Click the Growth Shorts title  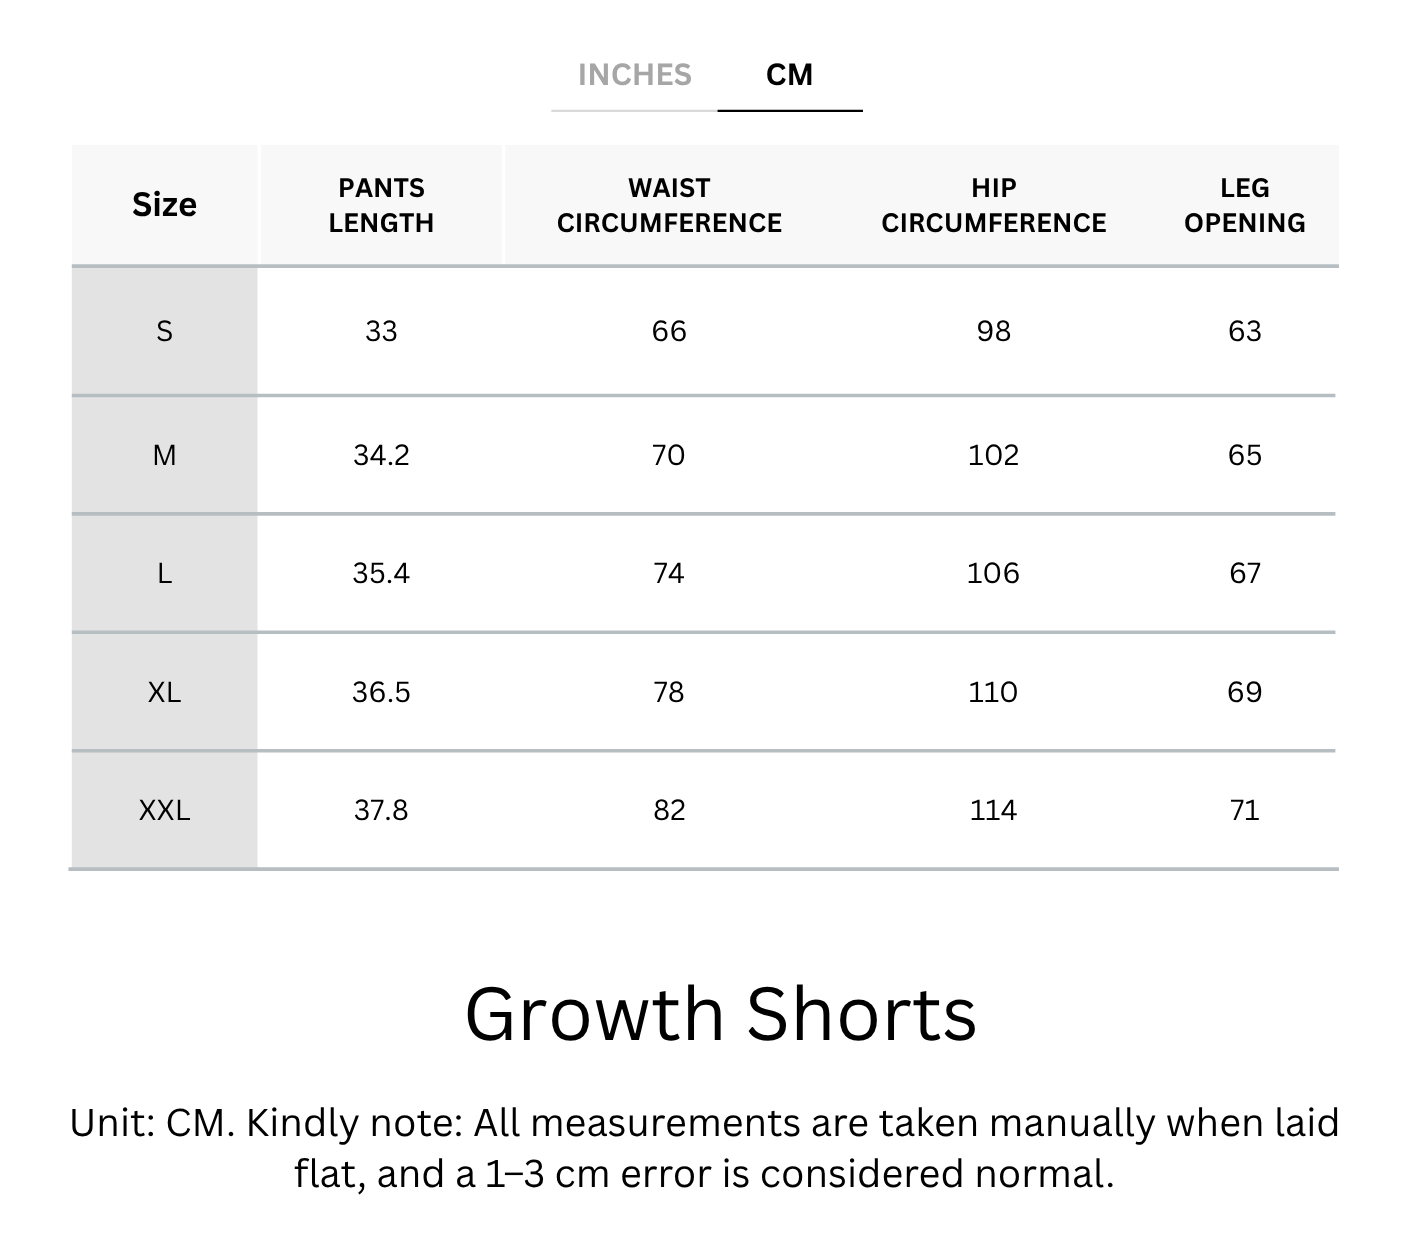(720, 1014)
